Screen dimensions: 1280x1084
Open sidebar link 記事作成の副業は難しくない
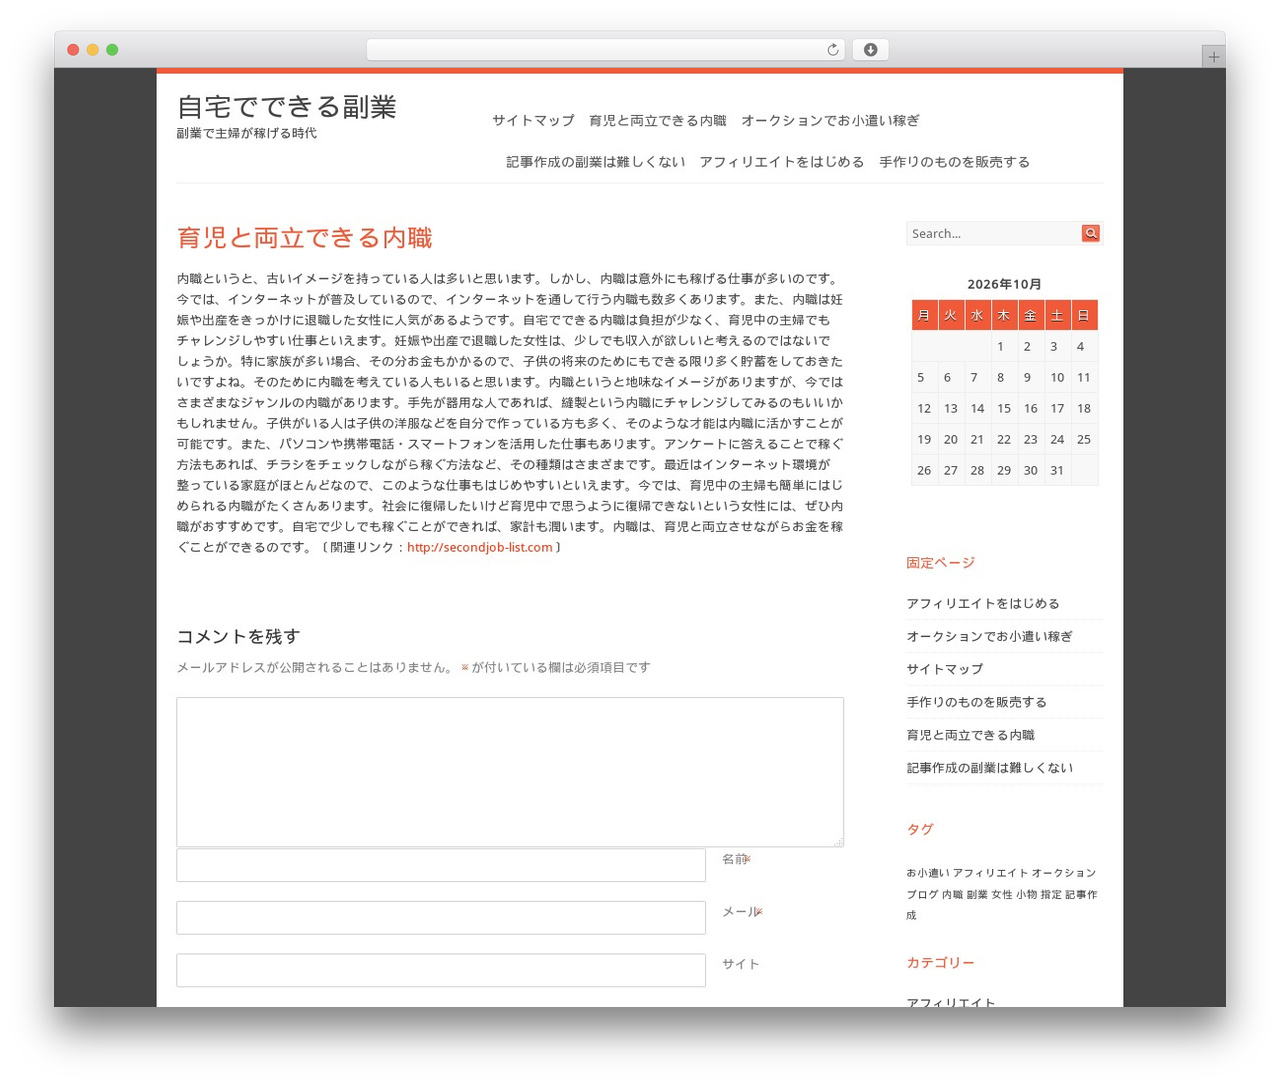tap(990, 769)
